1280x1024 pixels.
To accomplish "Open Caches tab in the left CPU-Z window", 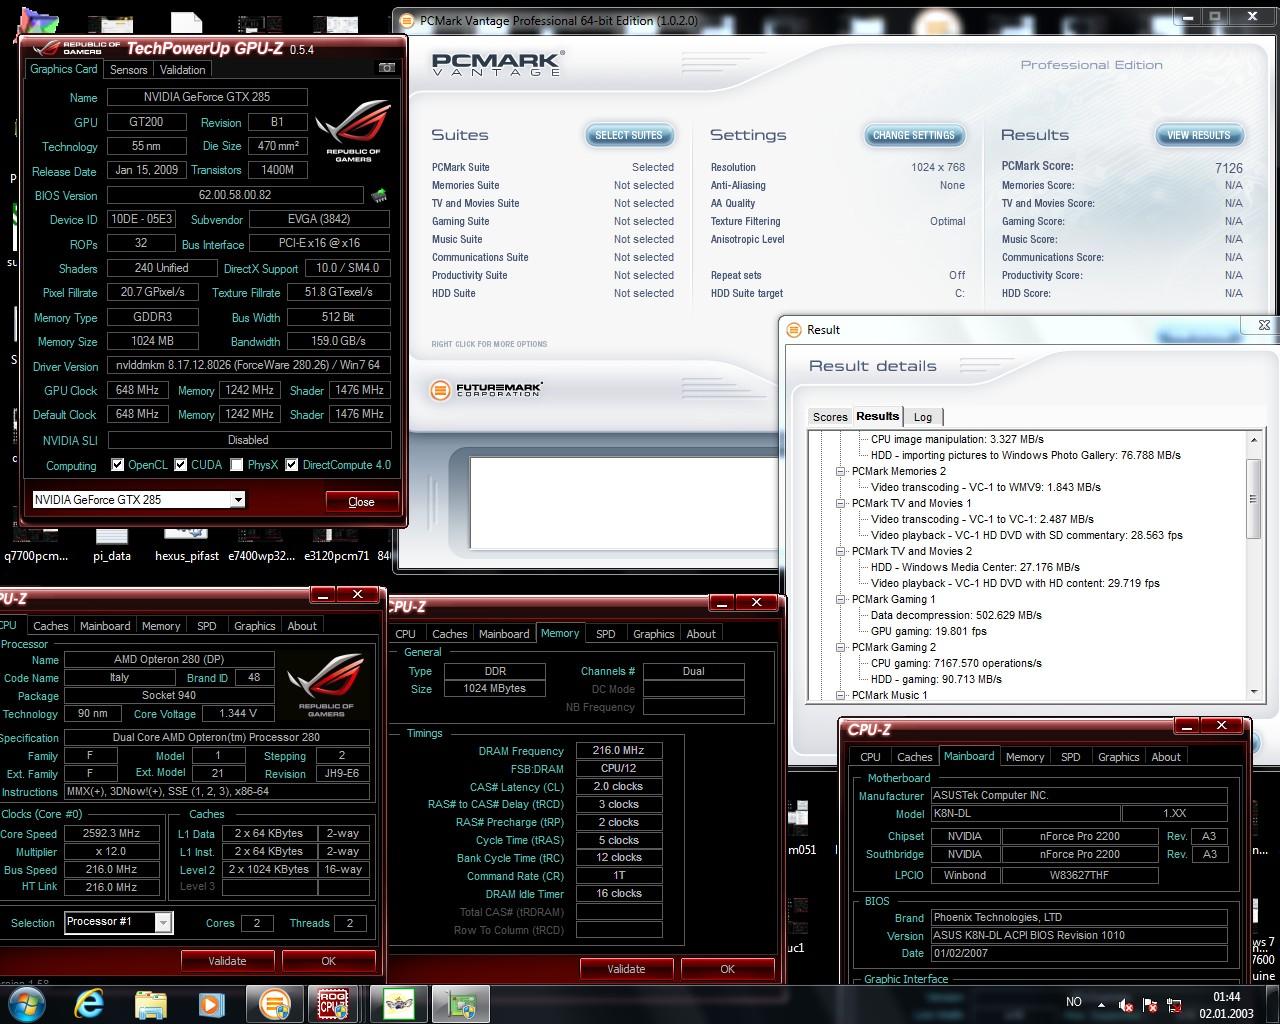I will [51, 626].
